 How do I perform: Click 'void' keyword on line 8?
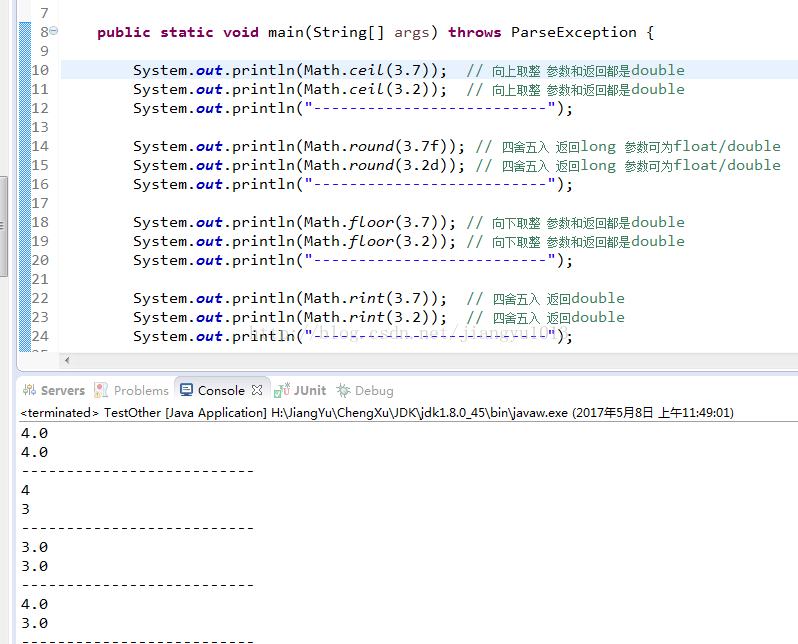click(x=241, y=32)
